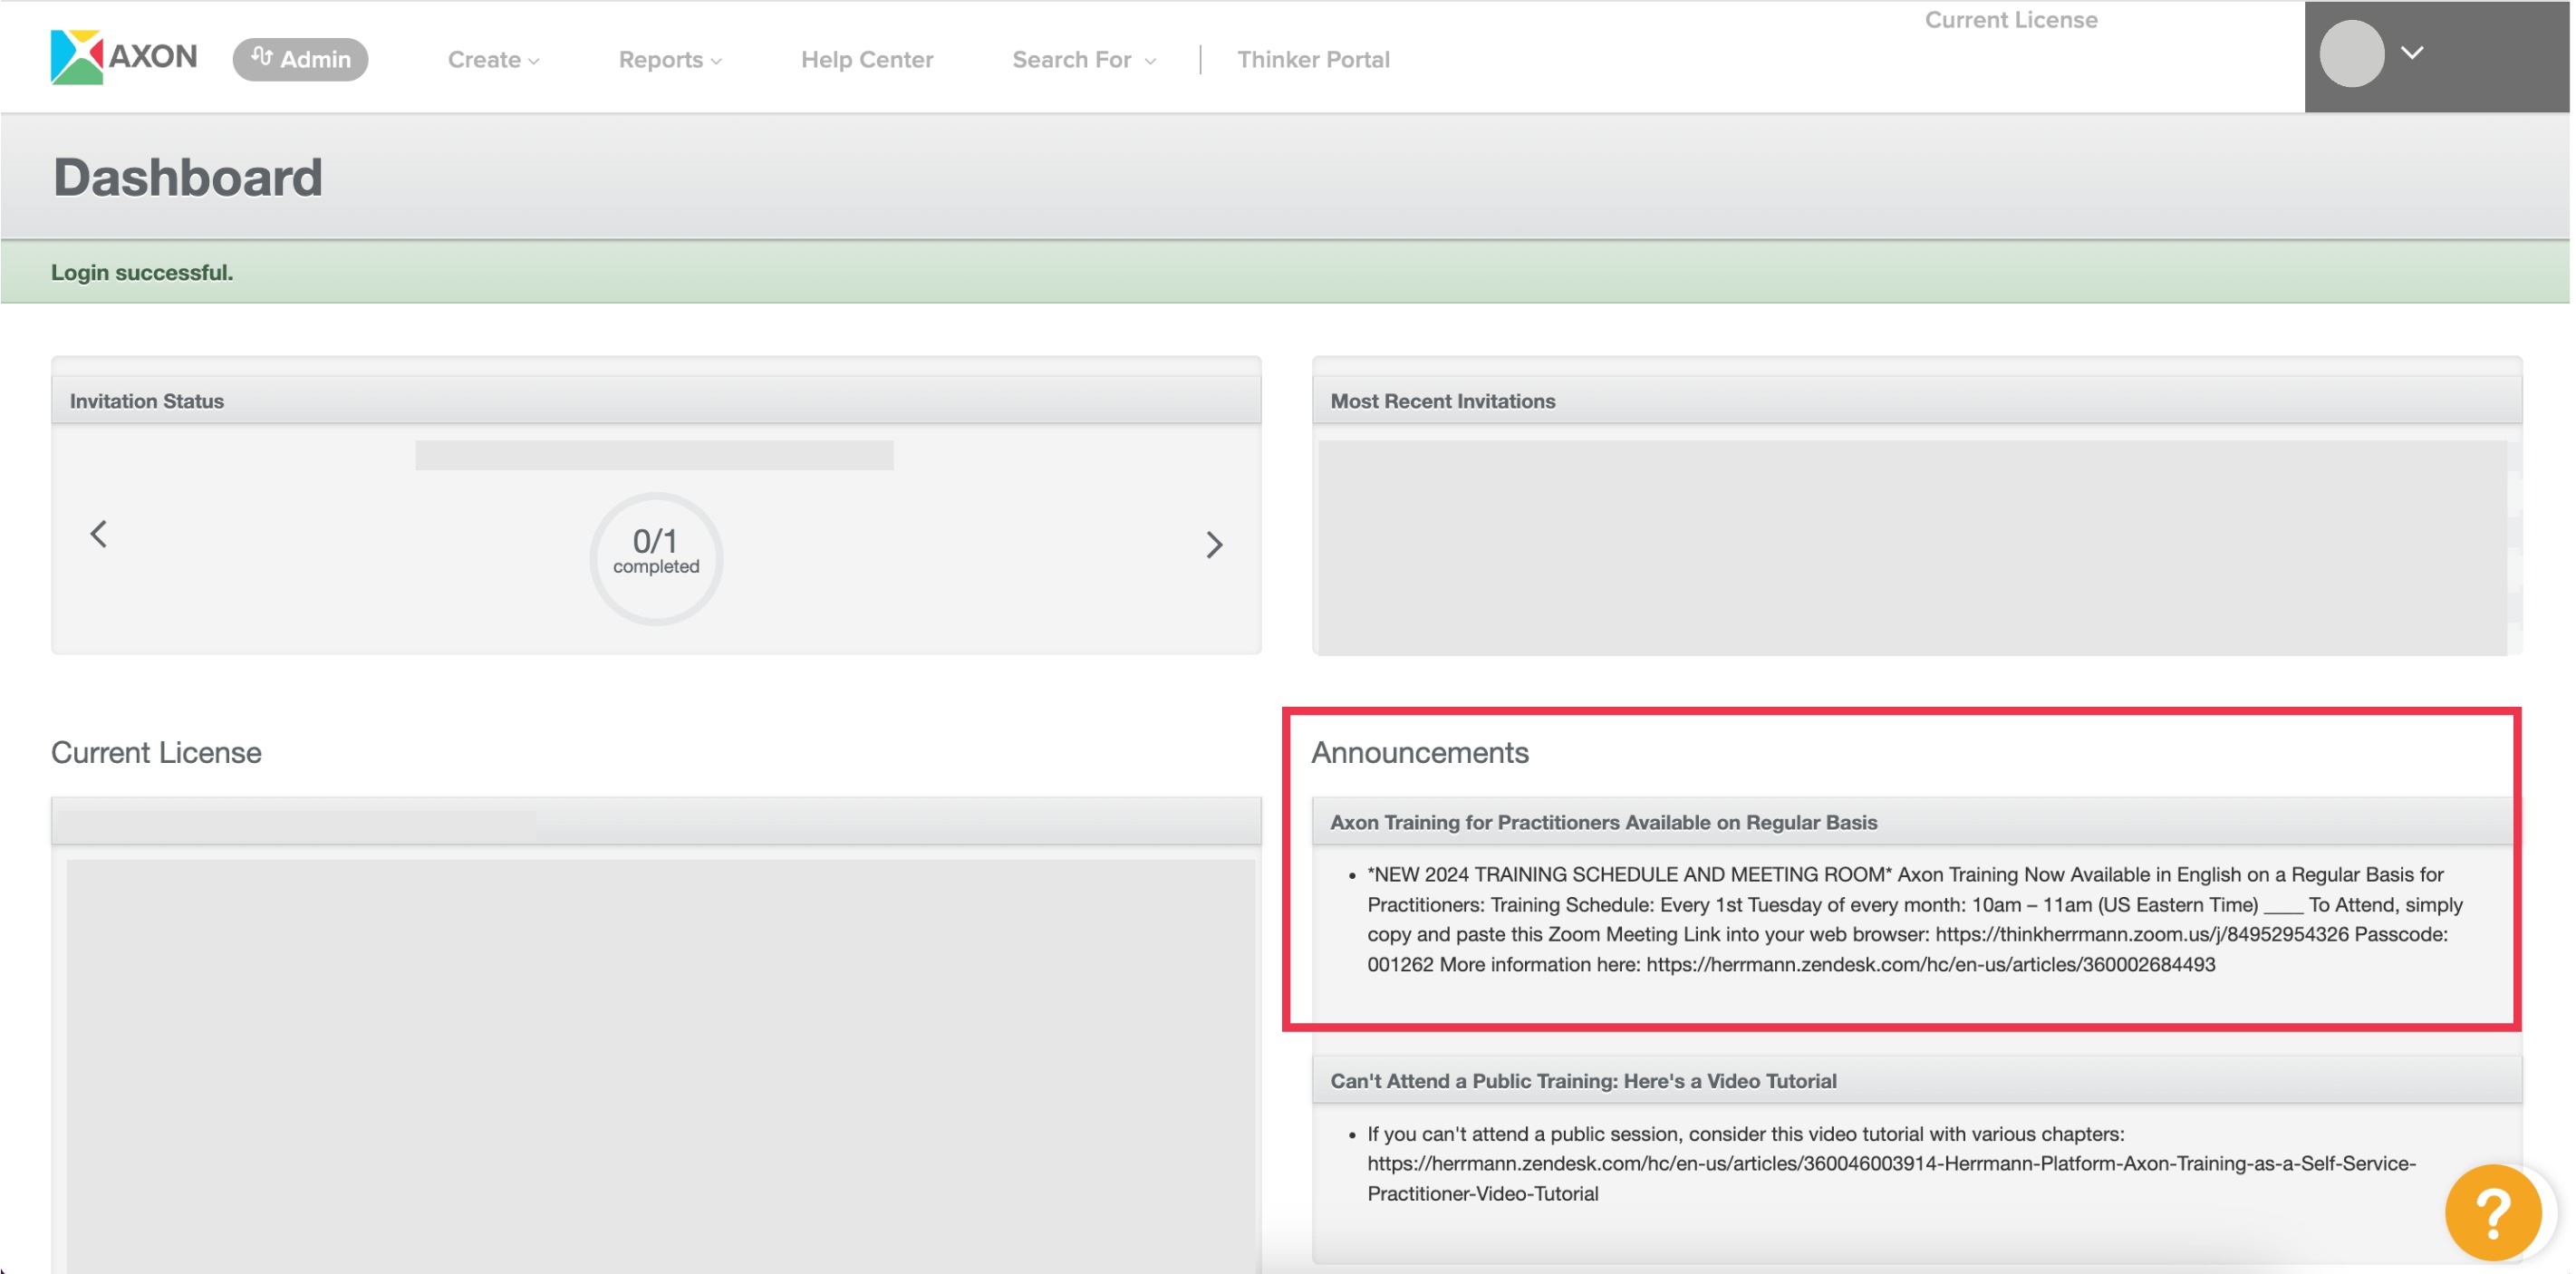Click the Dashboard page heading
The image size is (2576, 1274).
coord(188,177)
